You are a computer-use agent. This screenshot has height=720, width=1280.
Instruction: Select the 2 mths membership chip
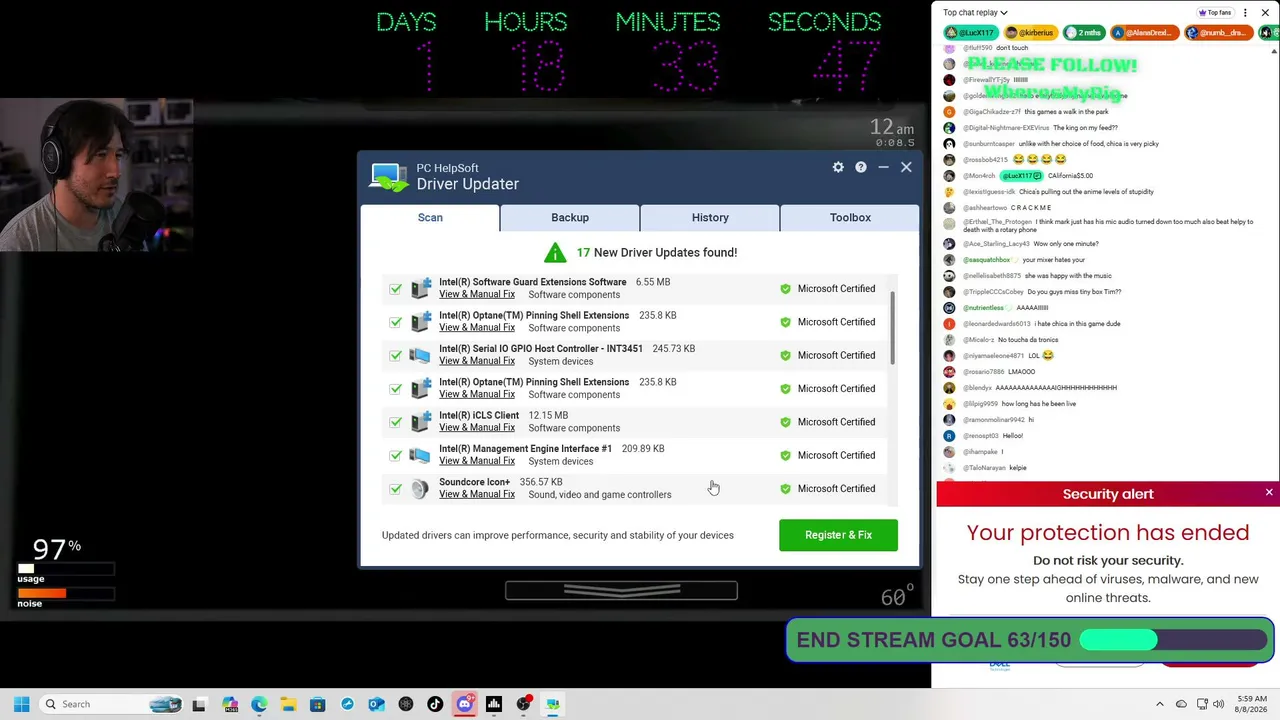click(1084, 33)
